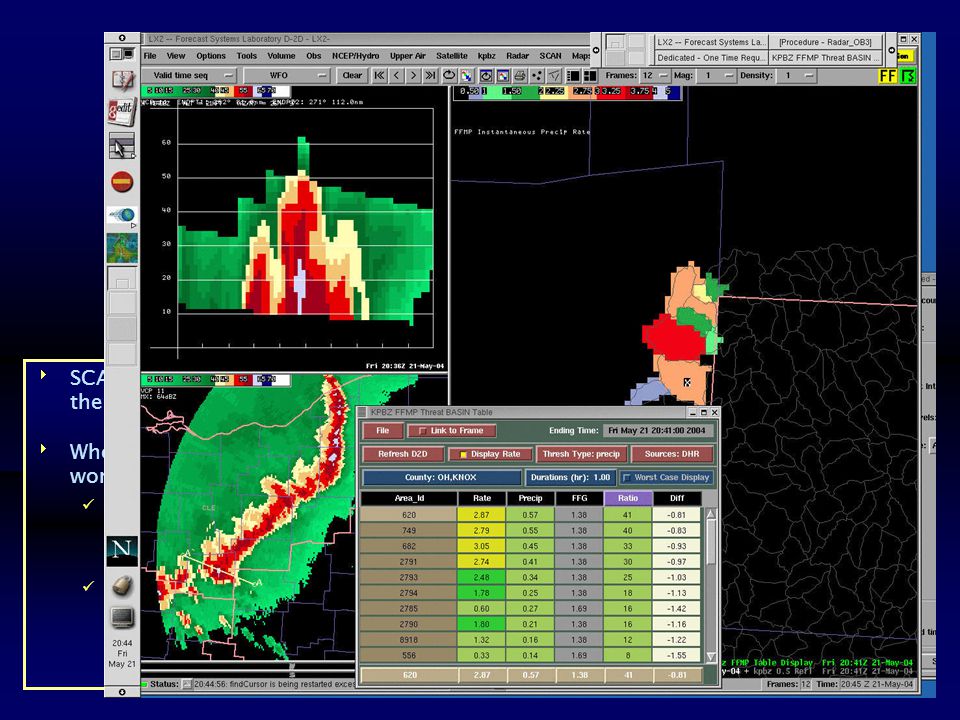Launch gedit from the side panel
Screen dimensions: 960x720
tap(122, 111)
